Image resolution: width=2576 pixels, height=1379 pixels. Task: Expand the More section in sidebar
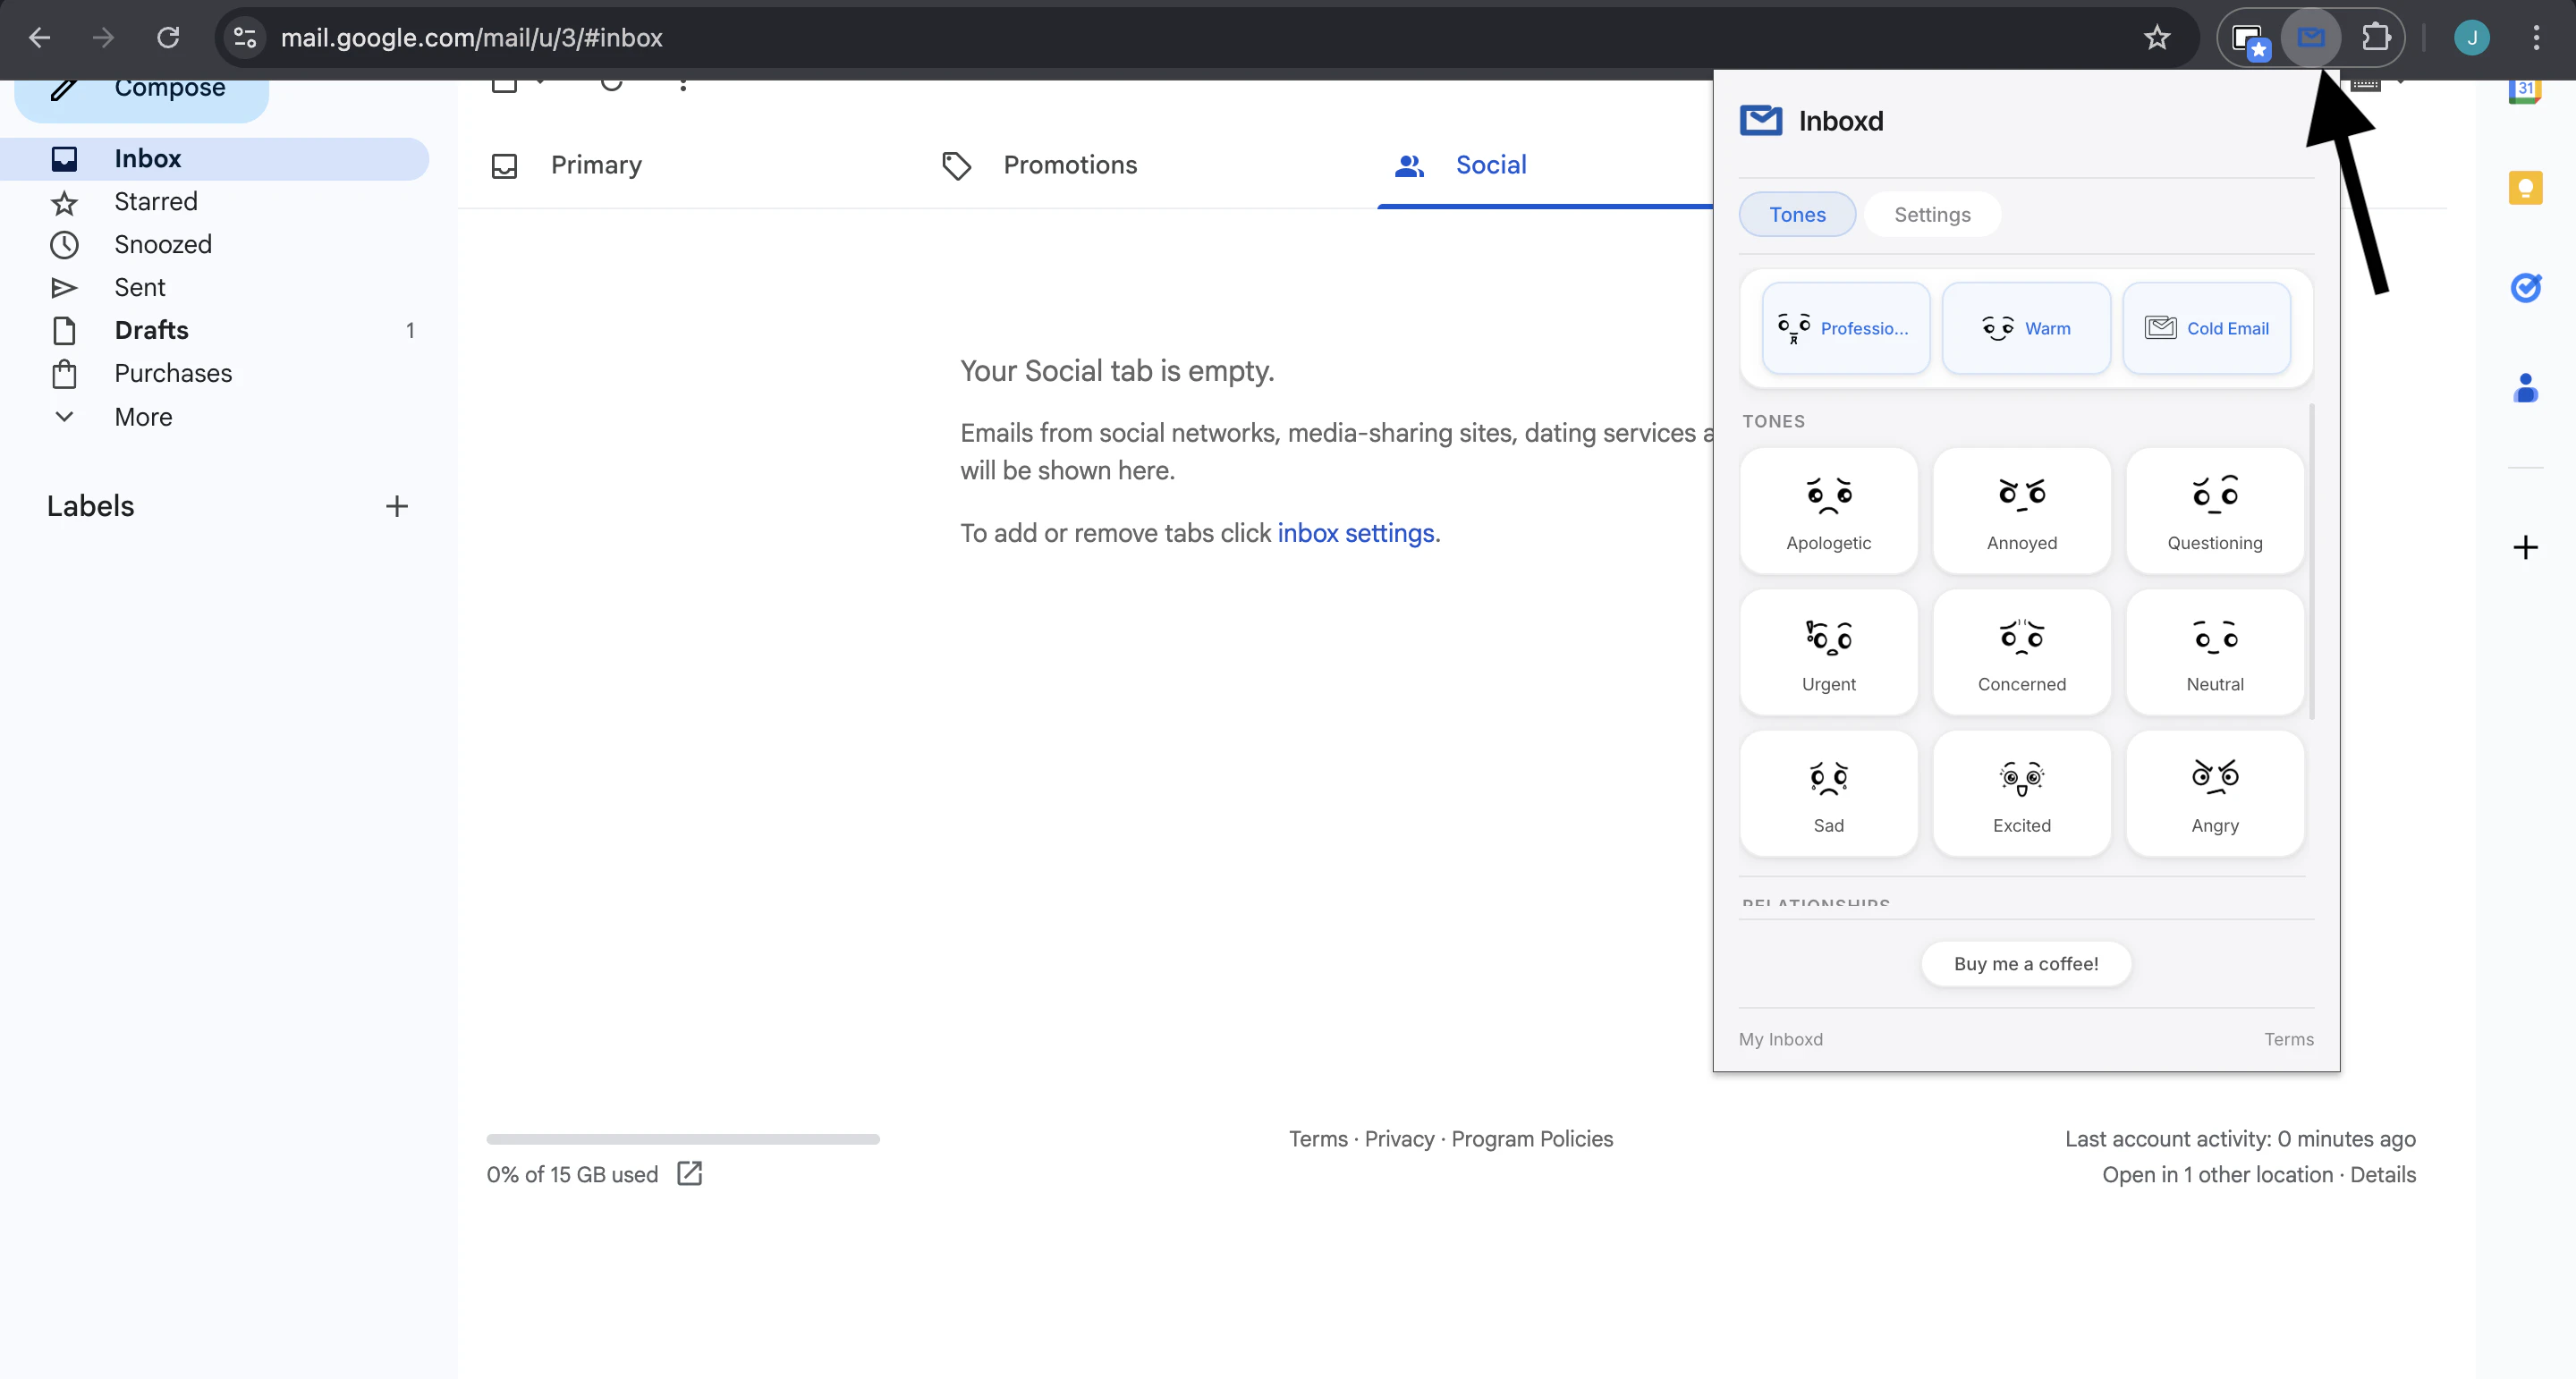coord(141,416)
